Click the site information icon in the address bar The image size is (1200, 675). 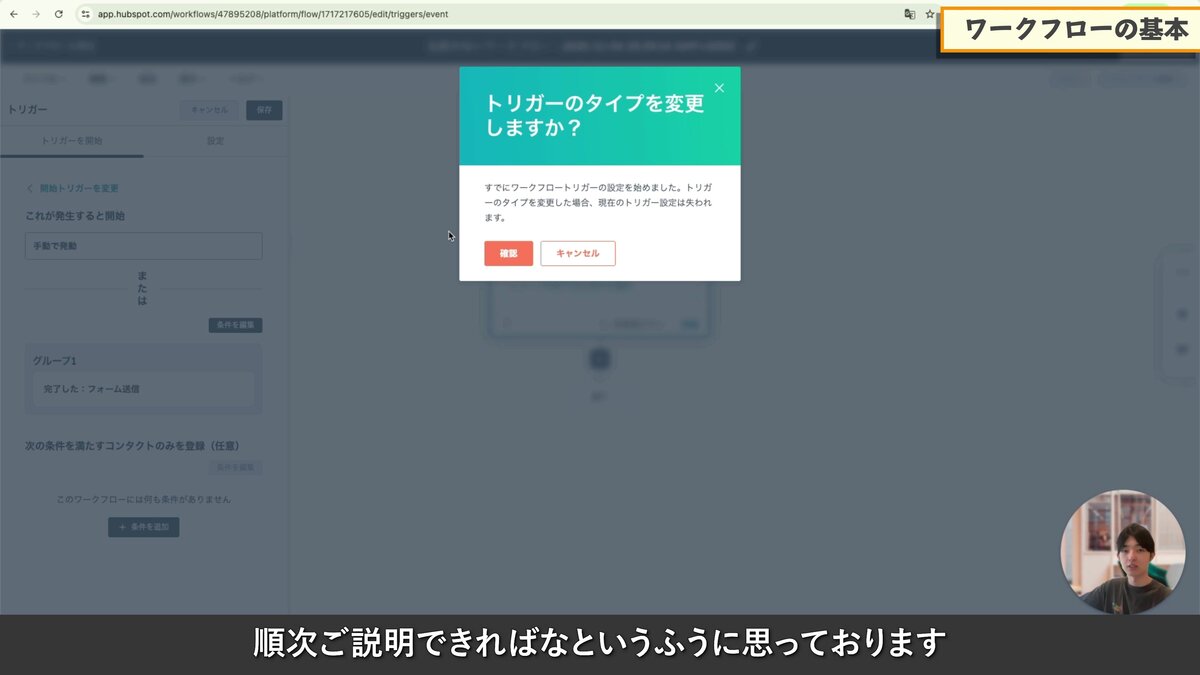(x=85, y=14)
